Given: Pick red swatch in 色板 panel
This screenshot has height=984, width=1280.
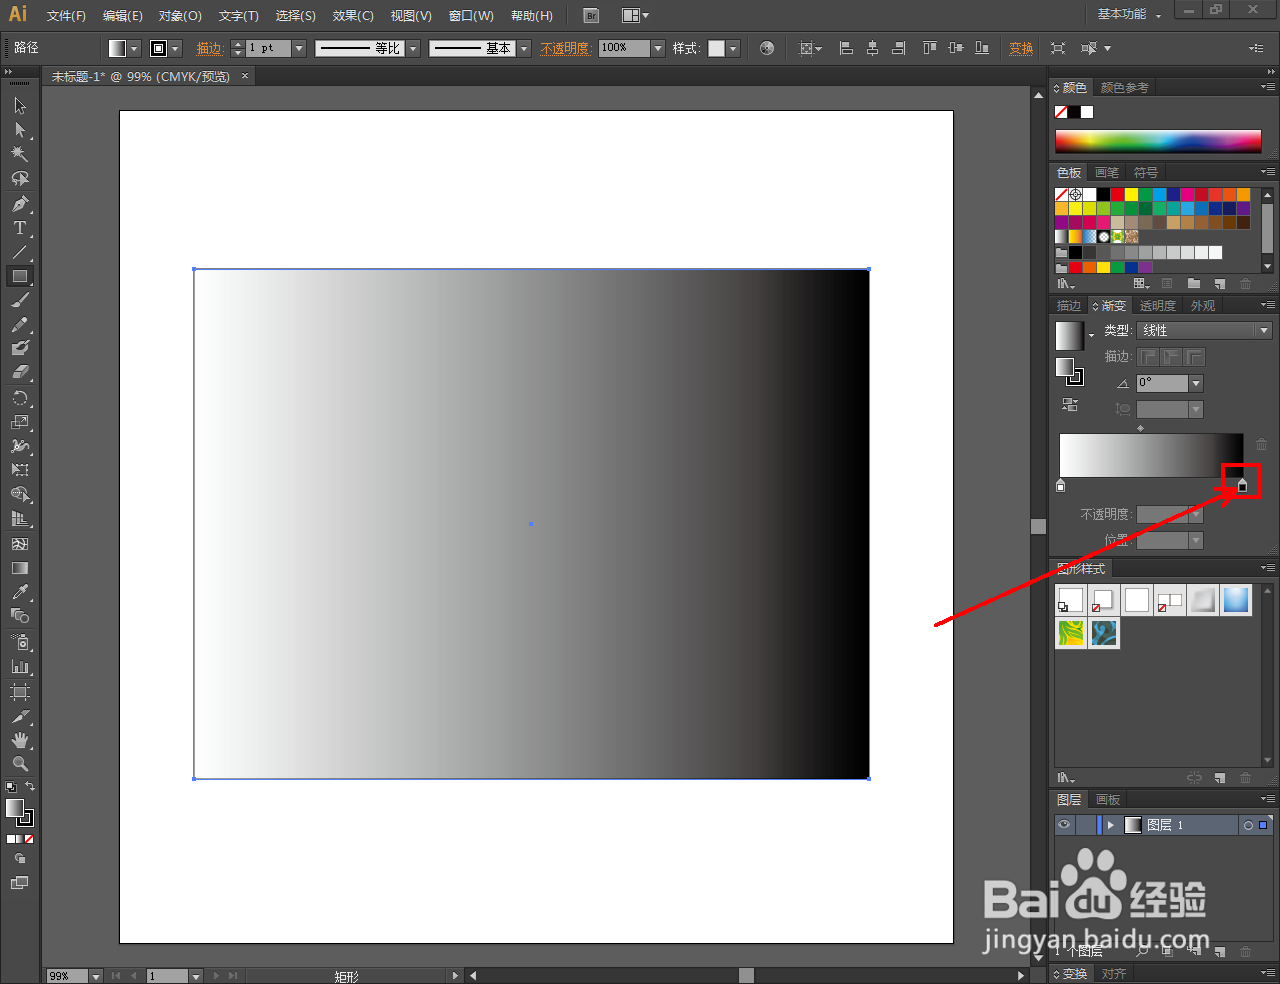Looking at the screenshot, I should 1117,195.
